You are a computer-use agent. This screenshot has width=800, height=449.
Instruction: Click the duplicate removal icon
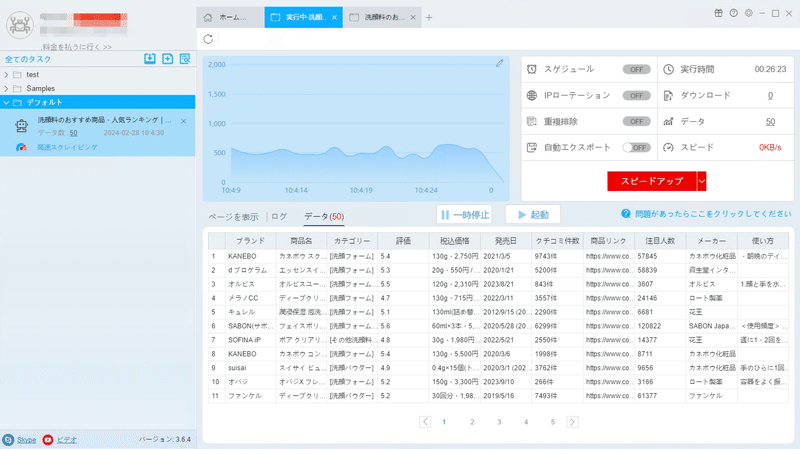[x=532, y=121]
